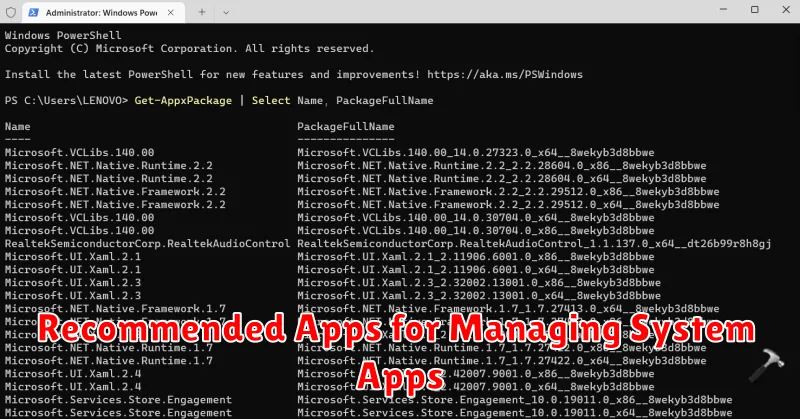Click Microsoft.VCLibs.140.00_14.0.30704.0_x86 package name

(x=476, y=231)
